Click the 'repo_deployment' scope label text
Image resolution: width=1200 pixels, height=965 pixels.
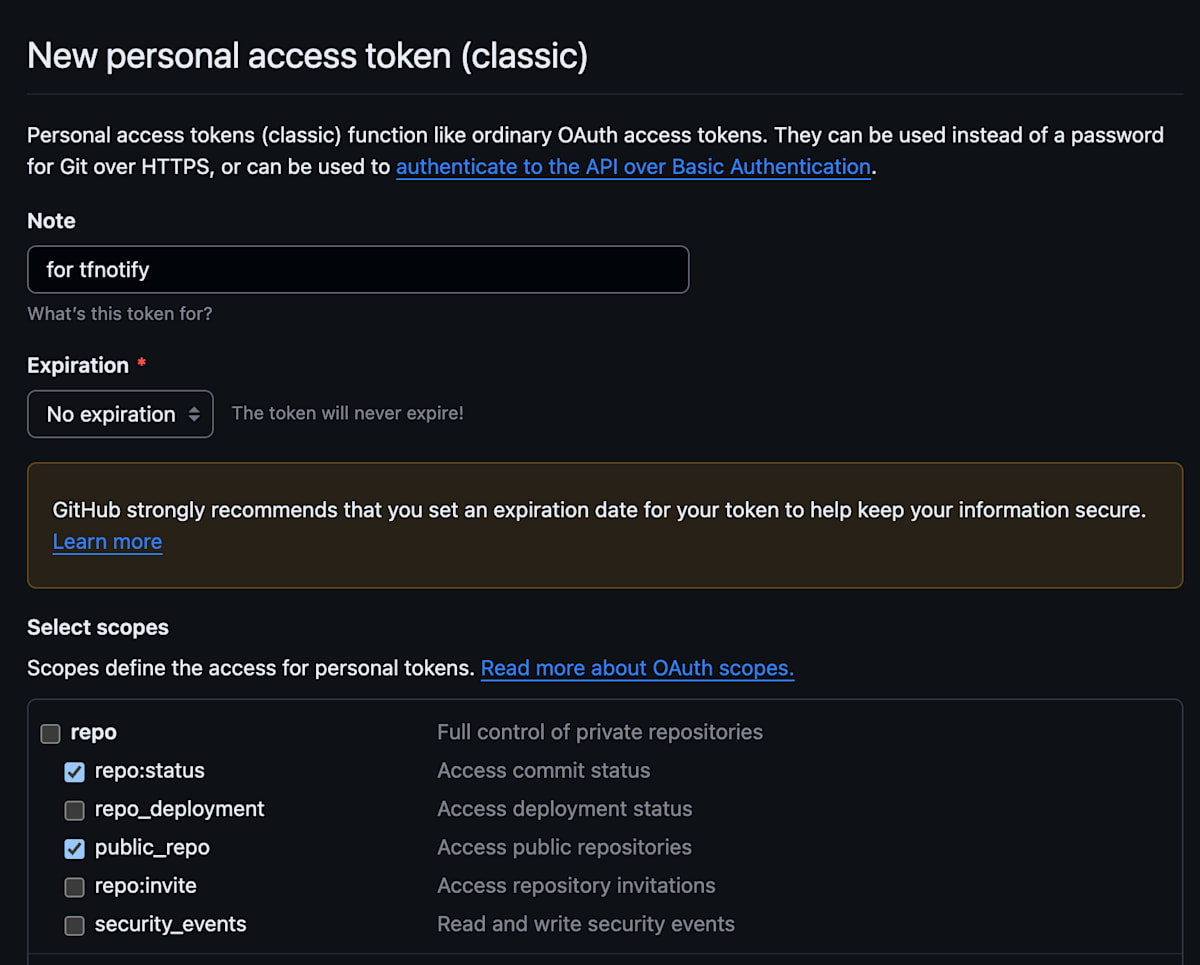tap(180, 809)
